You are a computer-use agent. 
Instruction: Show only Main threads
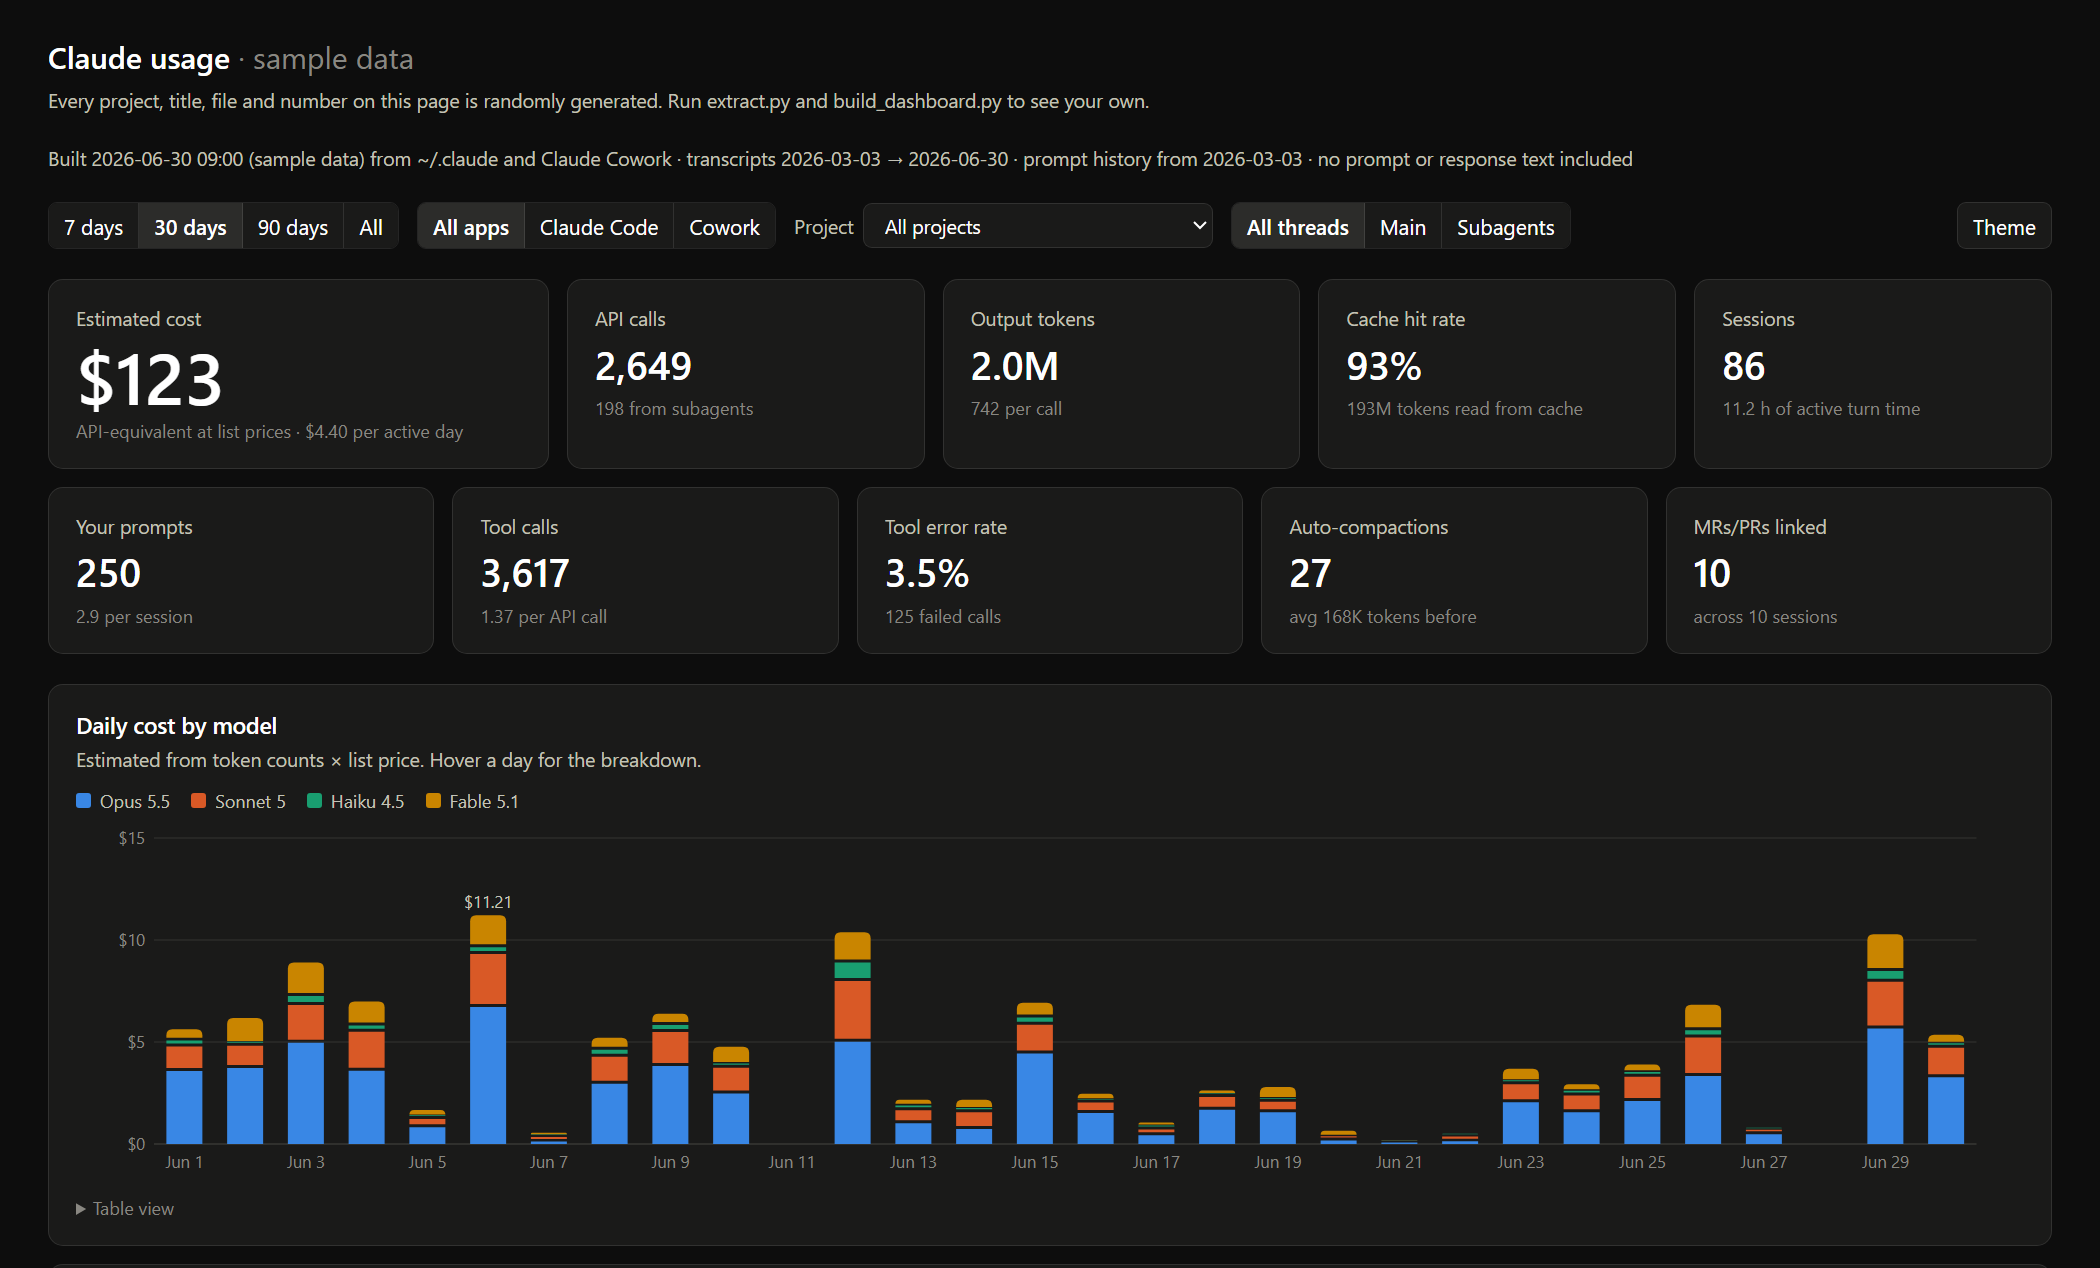(x=1403, y=227)
